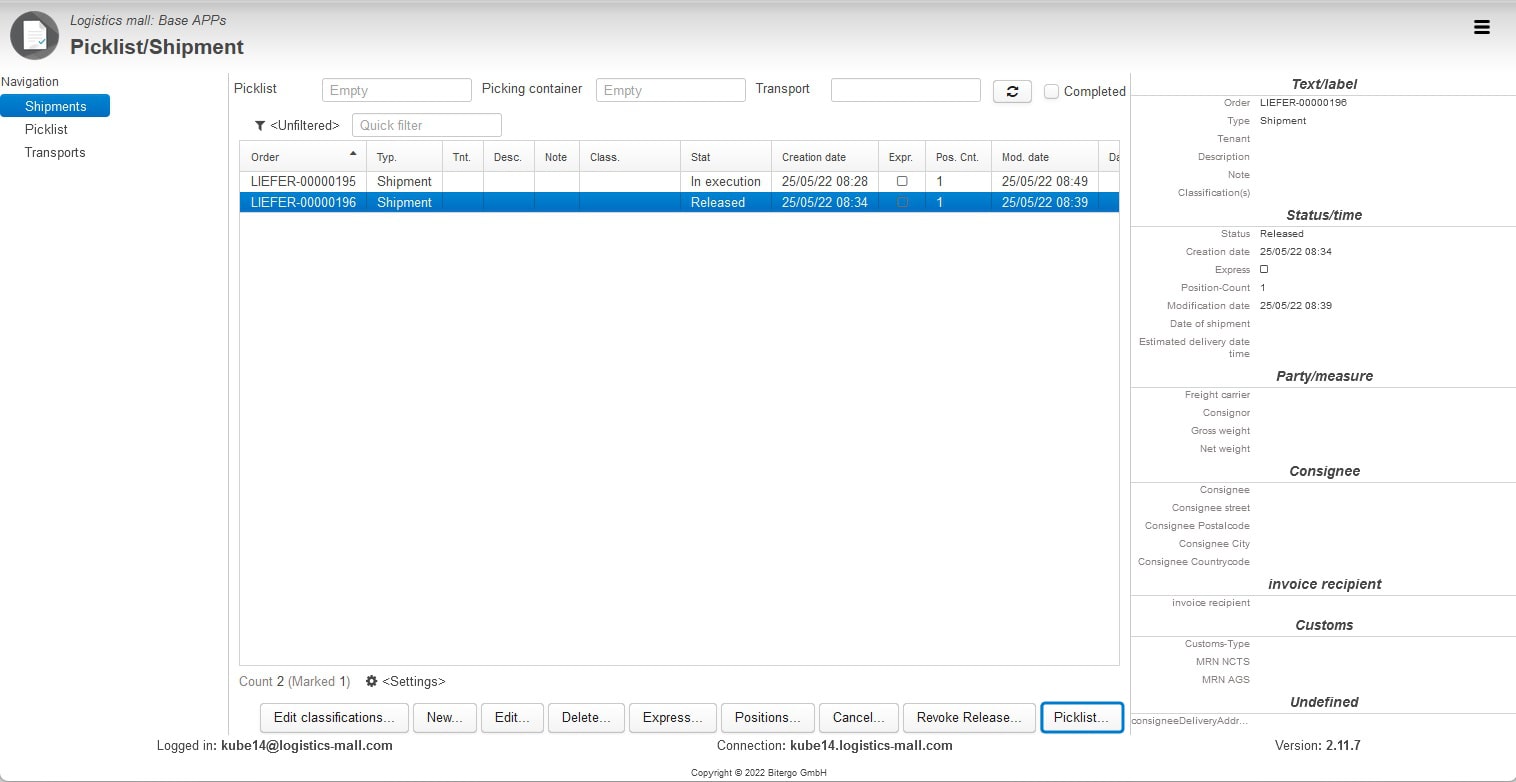Toggle the Express checkbox in details panel
The height and width of the screenshot is (782, 1516).
1264,269
